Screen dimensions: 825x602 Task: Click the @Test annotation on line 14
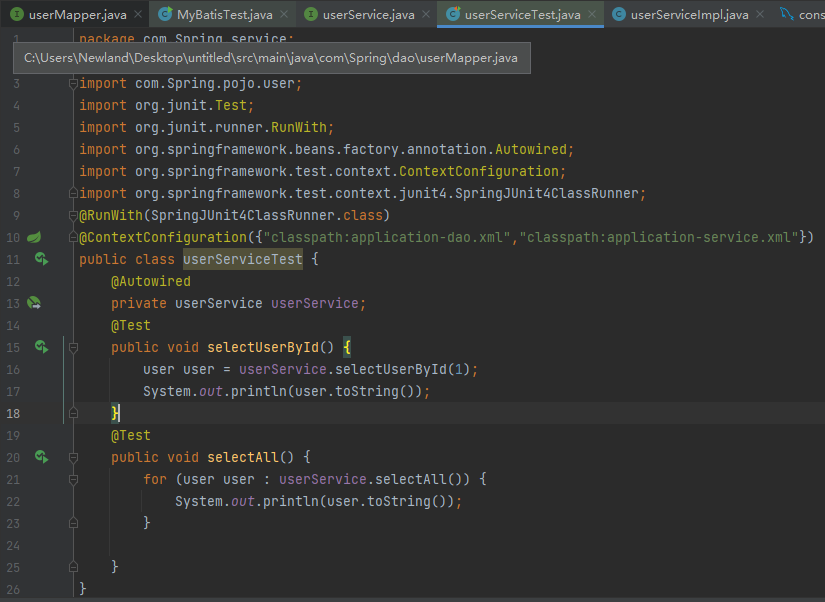(131, 325)
